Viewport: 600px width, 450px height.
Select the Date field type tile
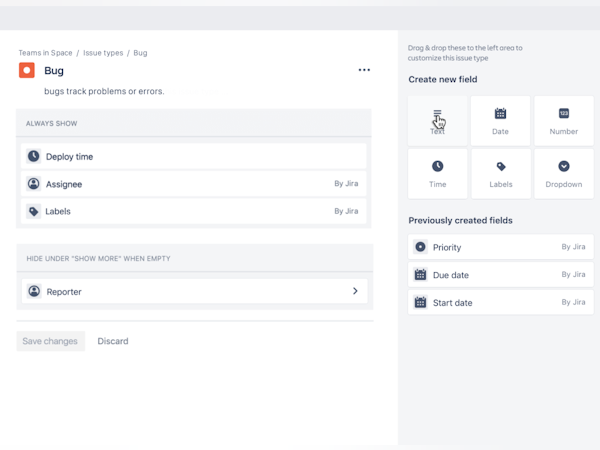[x=500, y=120]
